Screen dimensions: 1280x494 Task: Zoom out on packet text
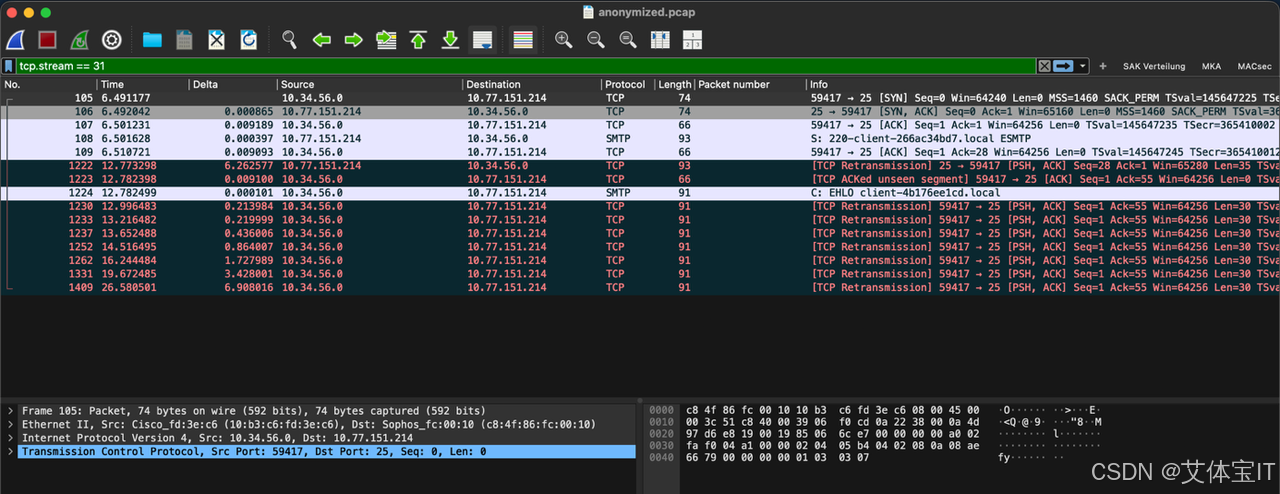pyautogui.click(x=596, y=40)
